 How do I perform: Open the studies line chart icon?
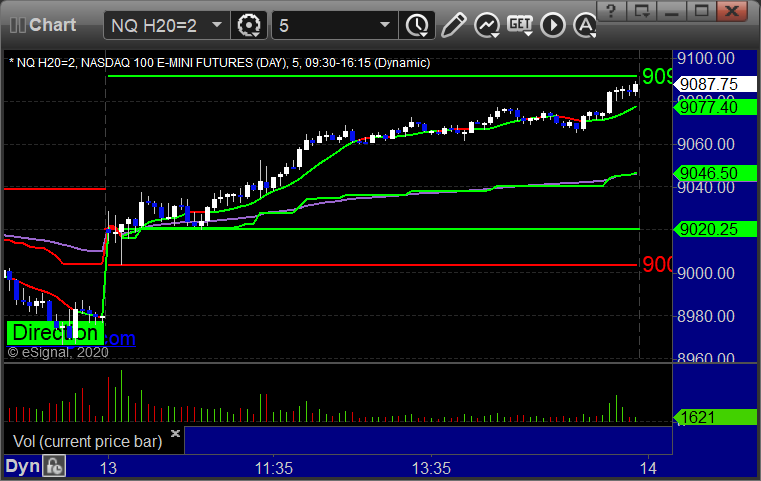click(x=487, y=25)
